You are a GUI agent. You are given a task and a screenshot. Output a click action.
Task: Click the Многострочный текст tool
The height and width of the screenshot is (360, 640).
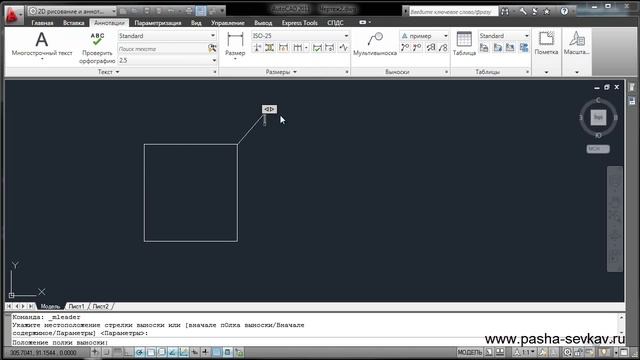click(42, 46)
